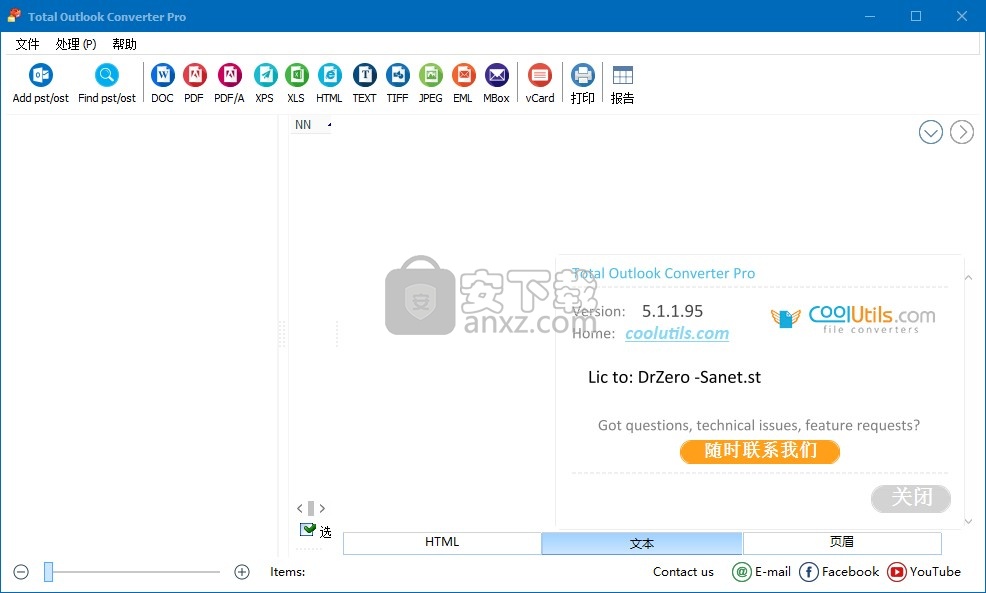Click the about panel scroll down arrow

point(968,521)
